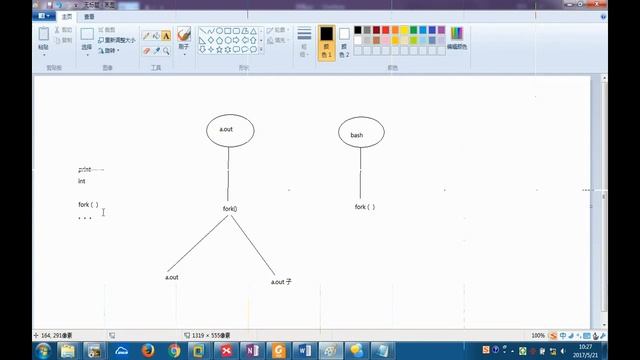This screenshot has height=360, width=640.
Task: Choose the Six-point star shape
Action: tap(228, 50)
